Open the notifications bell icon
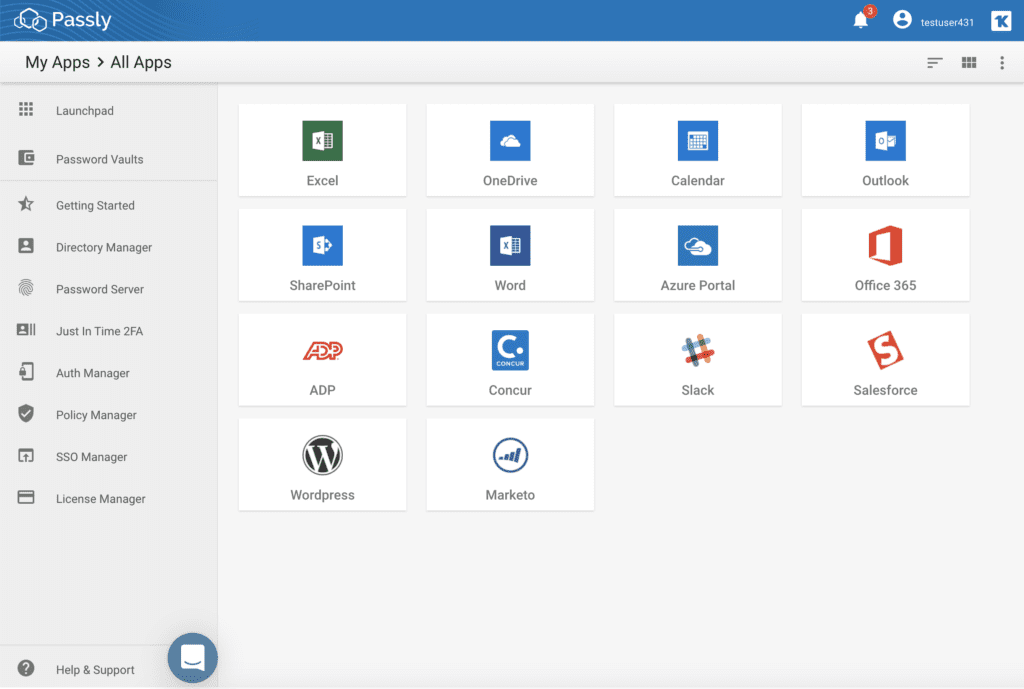The image size is (1024, 689). point(860,21)
